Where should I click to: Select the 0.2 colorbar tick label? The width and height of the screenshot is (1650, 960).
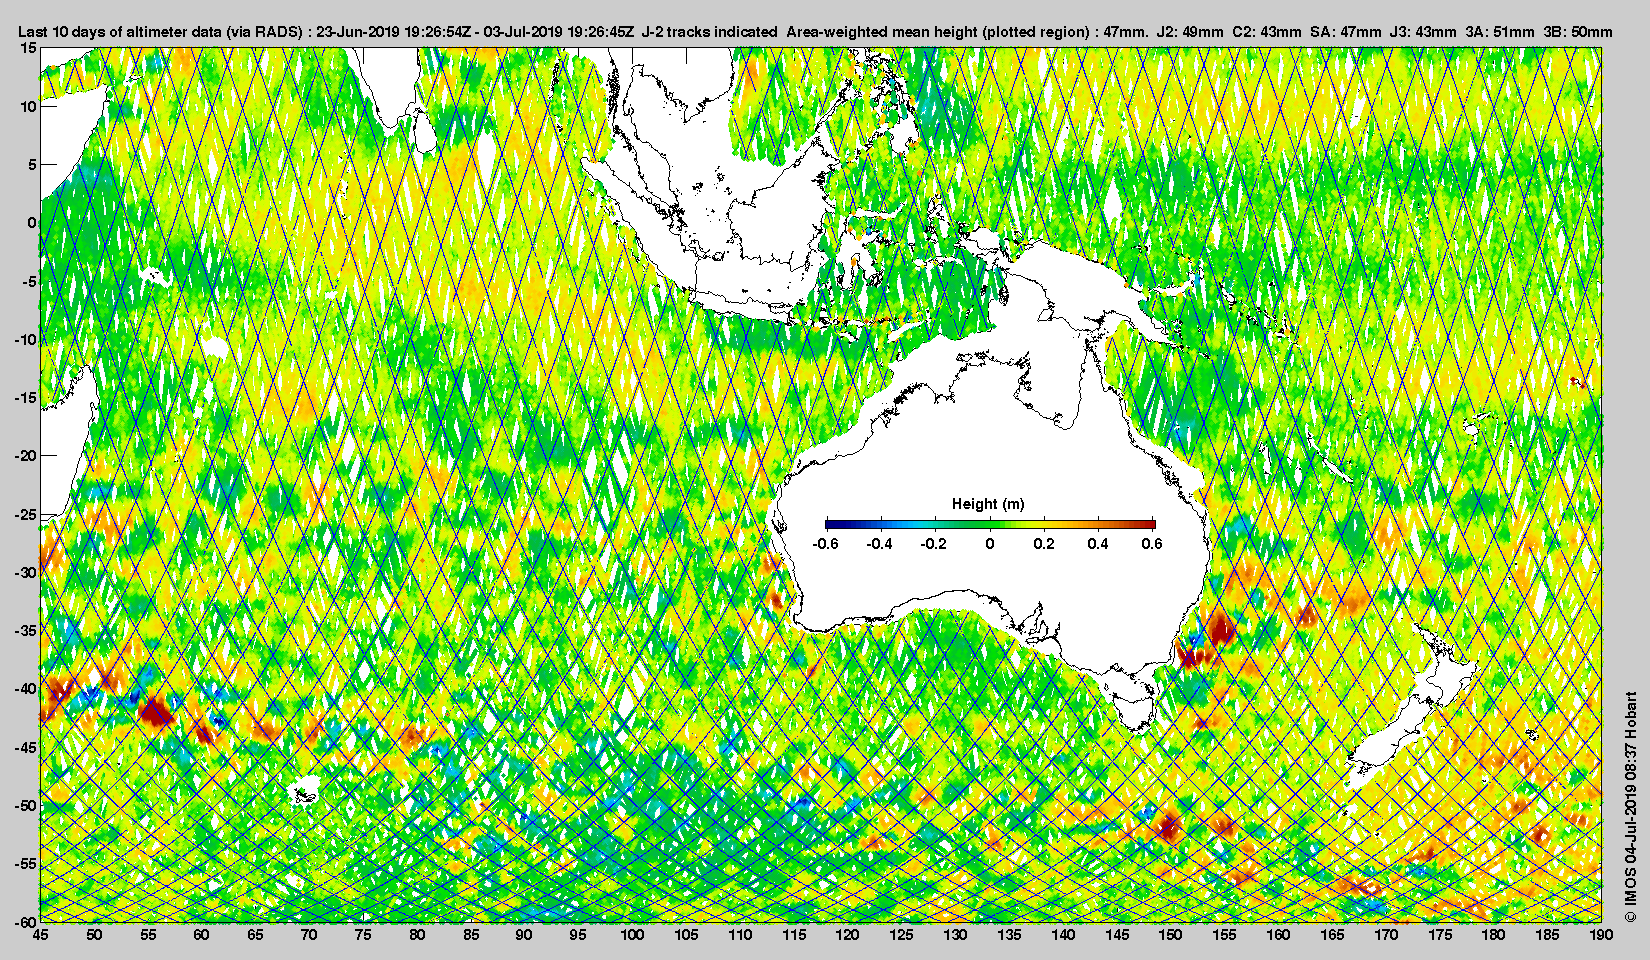1044,544
